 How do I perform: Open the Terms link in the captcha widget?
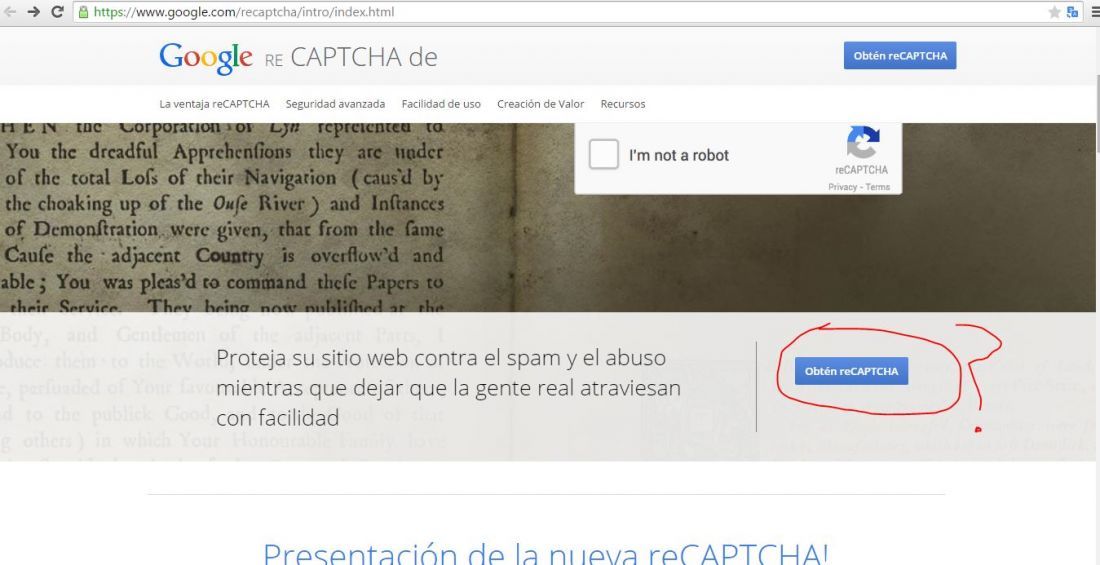878,187
